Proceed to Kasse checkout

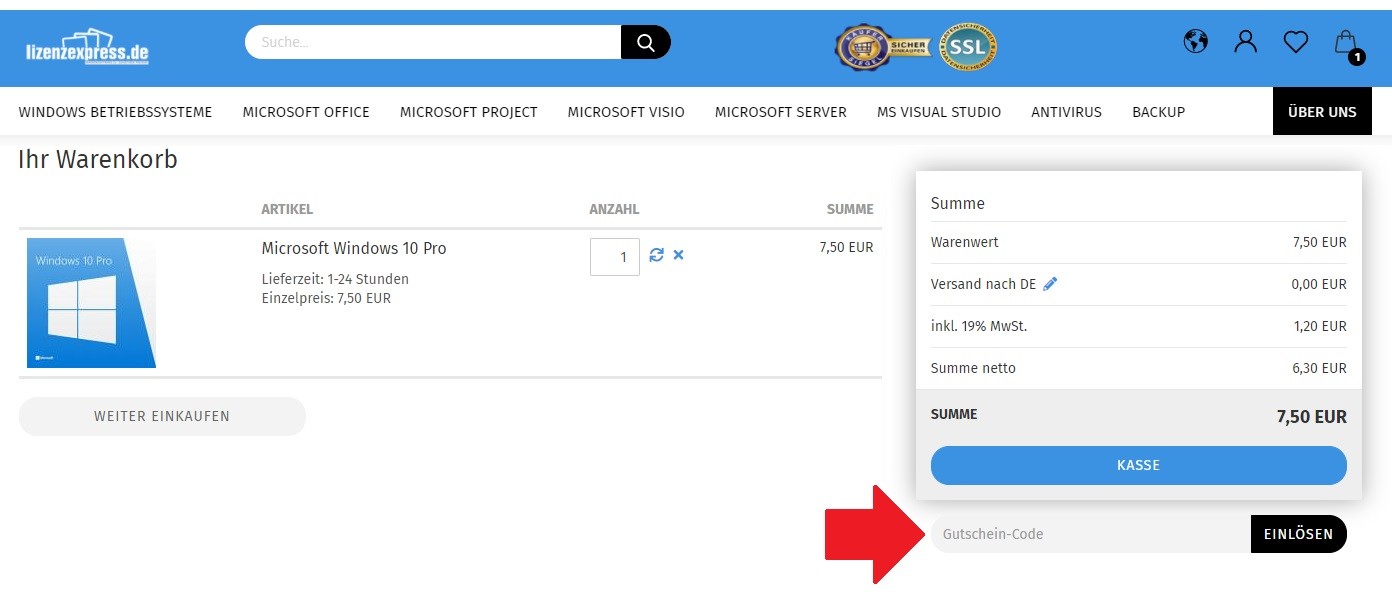click(x=1139, y=465)
